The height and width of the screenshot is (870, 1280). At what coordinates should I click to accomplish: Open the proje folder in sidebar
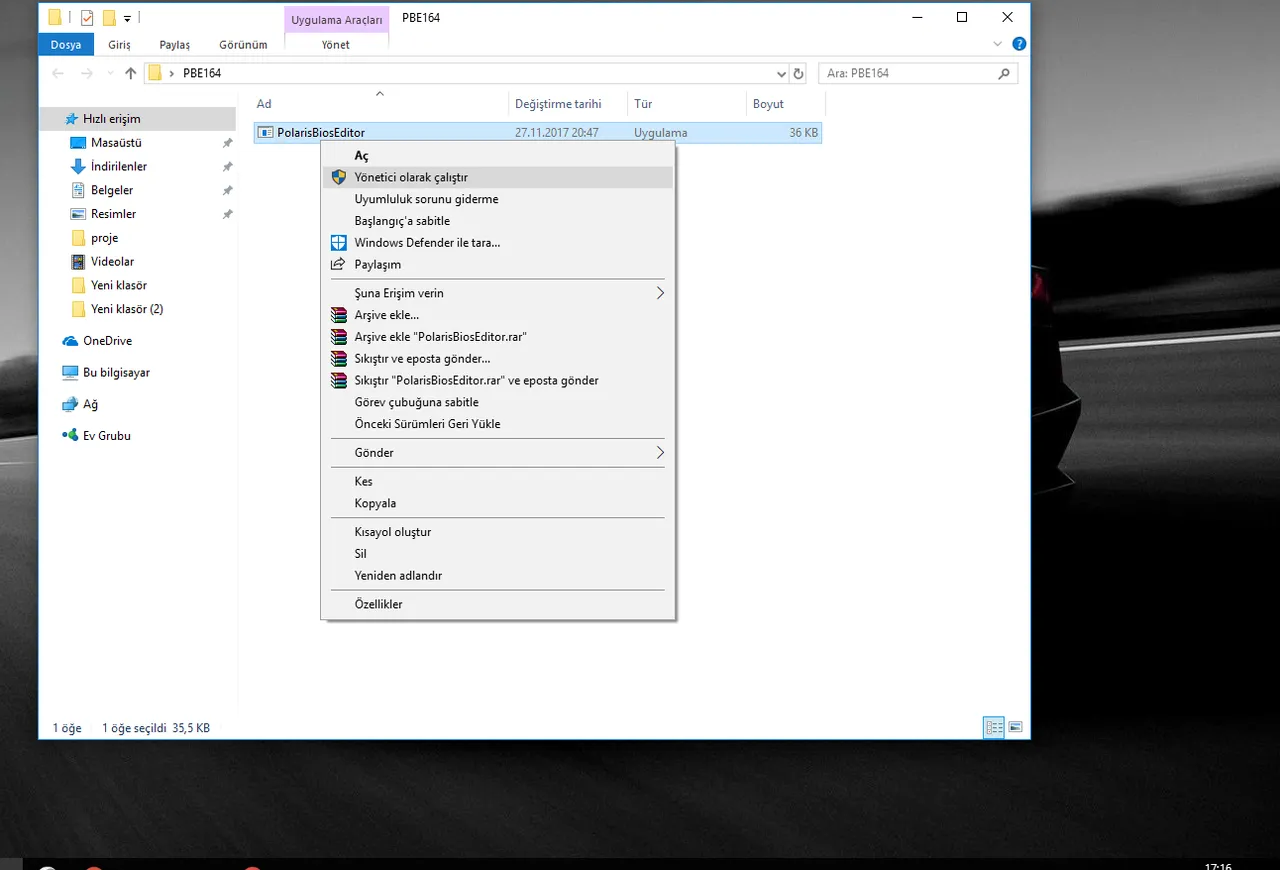(x=104, y=238)
